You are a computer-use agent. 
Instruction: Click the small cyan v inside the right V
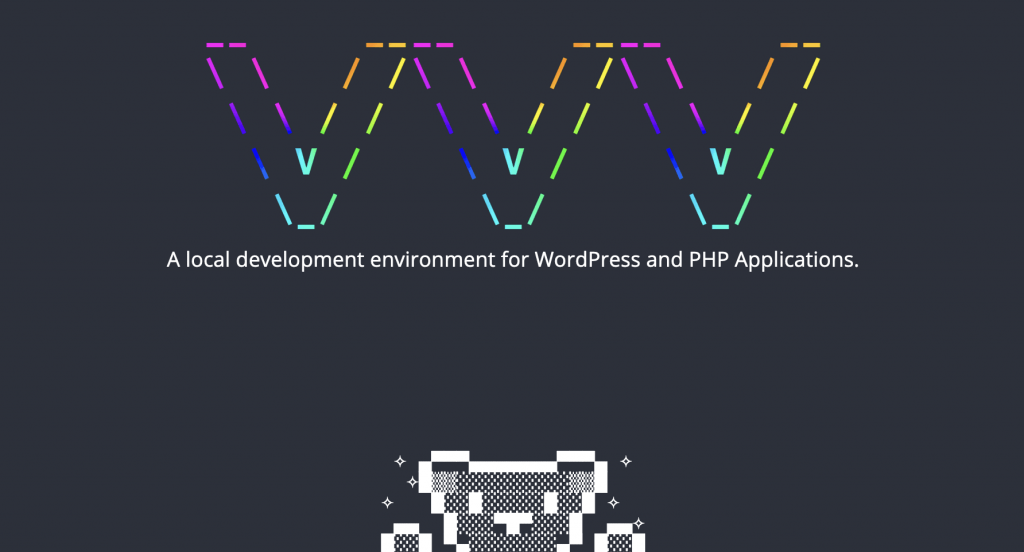click(720, 160)
